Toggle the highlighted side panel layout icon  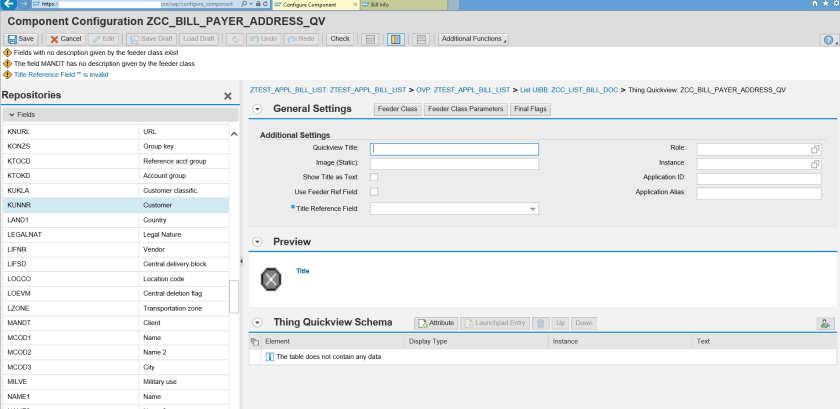tap(395, 40)
